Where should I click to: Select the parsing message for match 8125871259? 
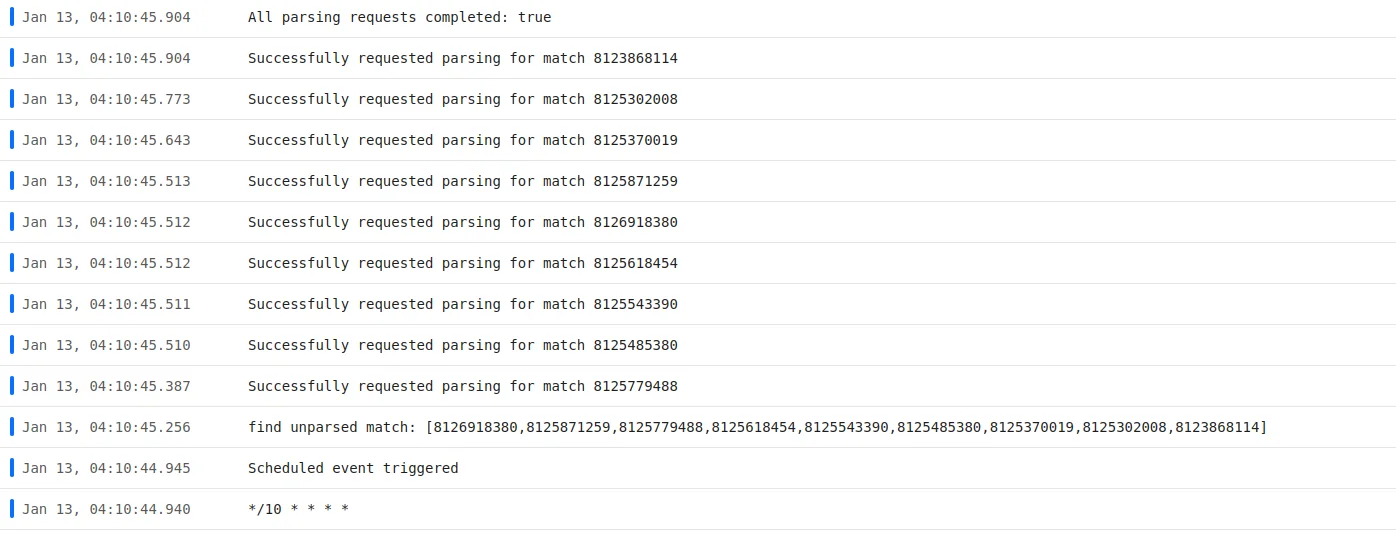click(x=462, y=181)
